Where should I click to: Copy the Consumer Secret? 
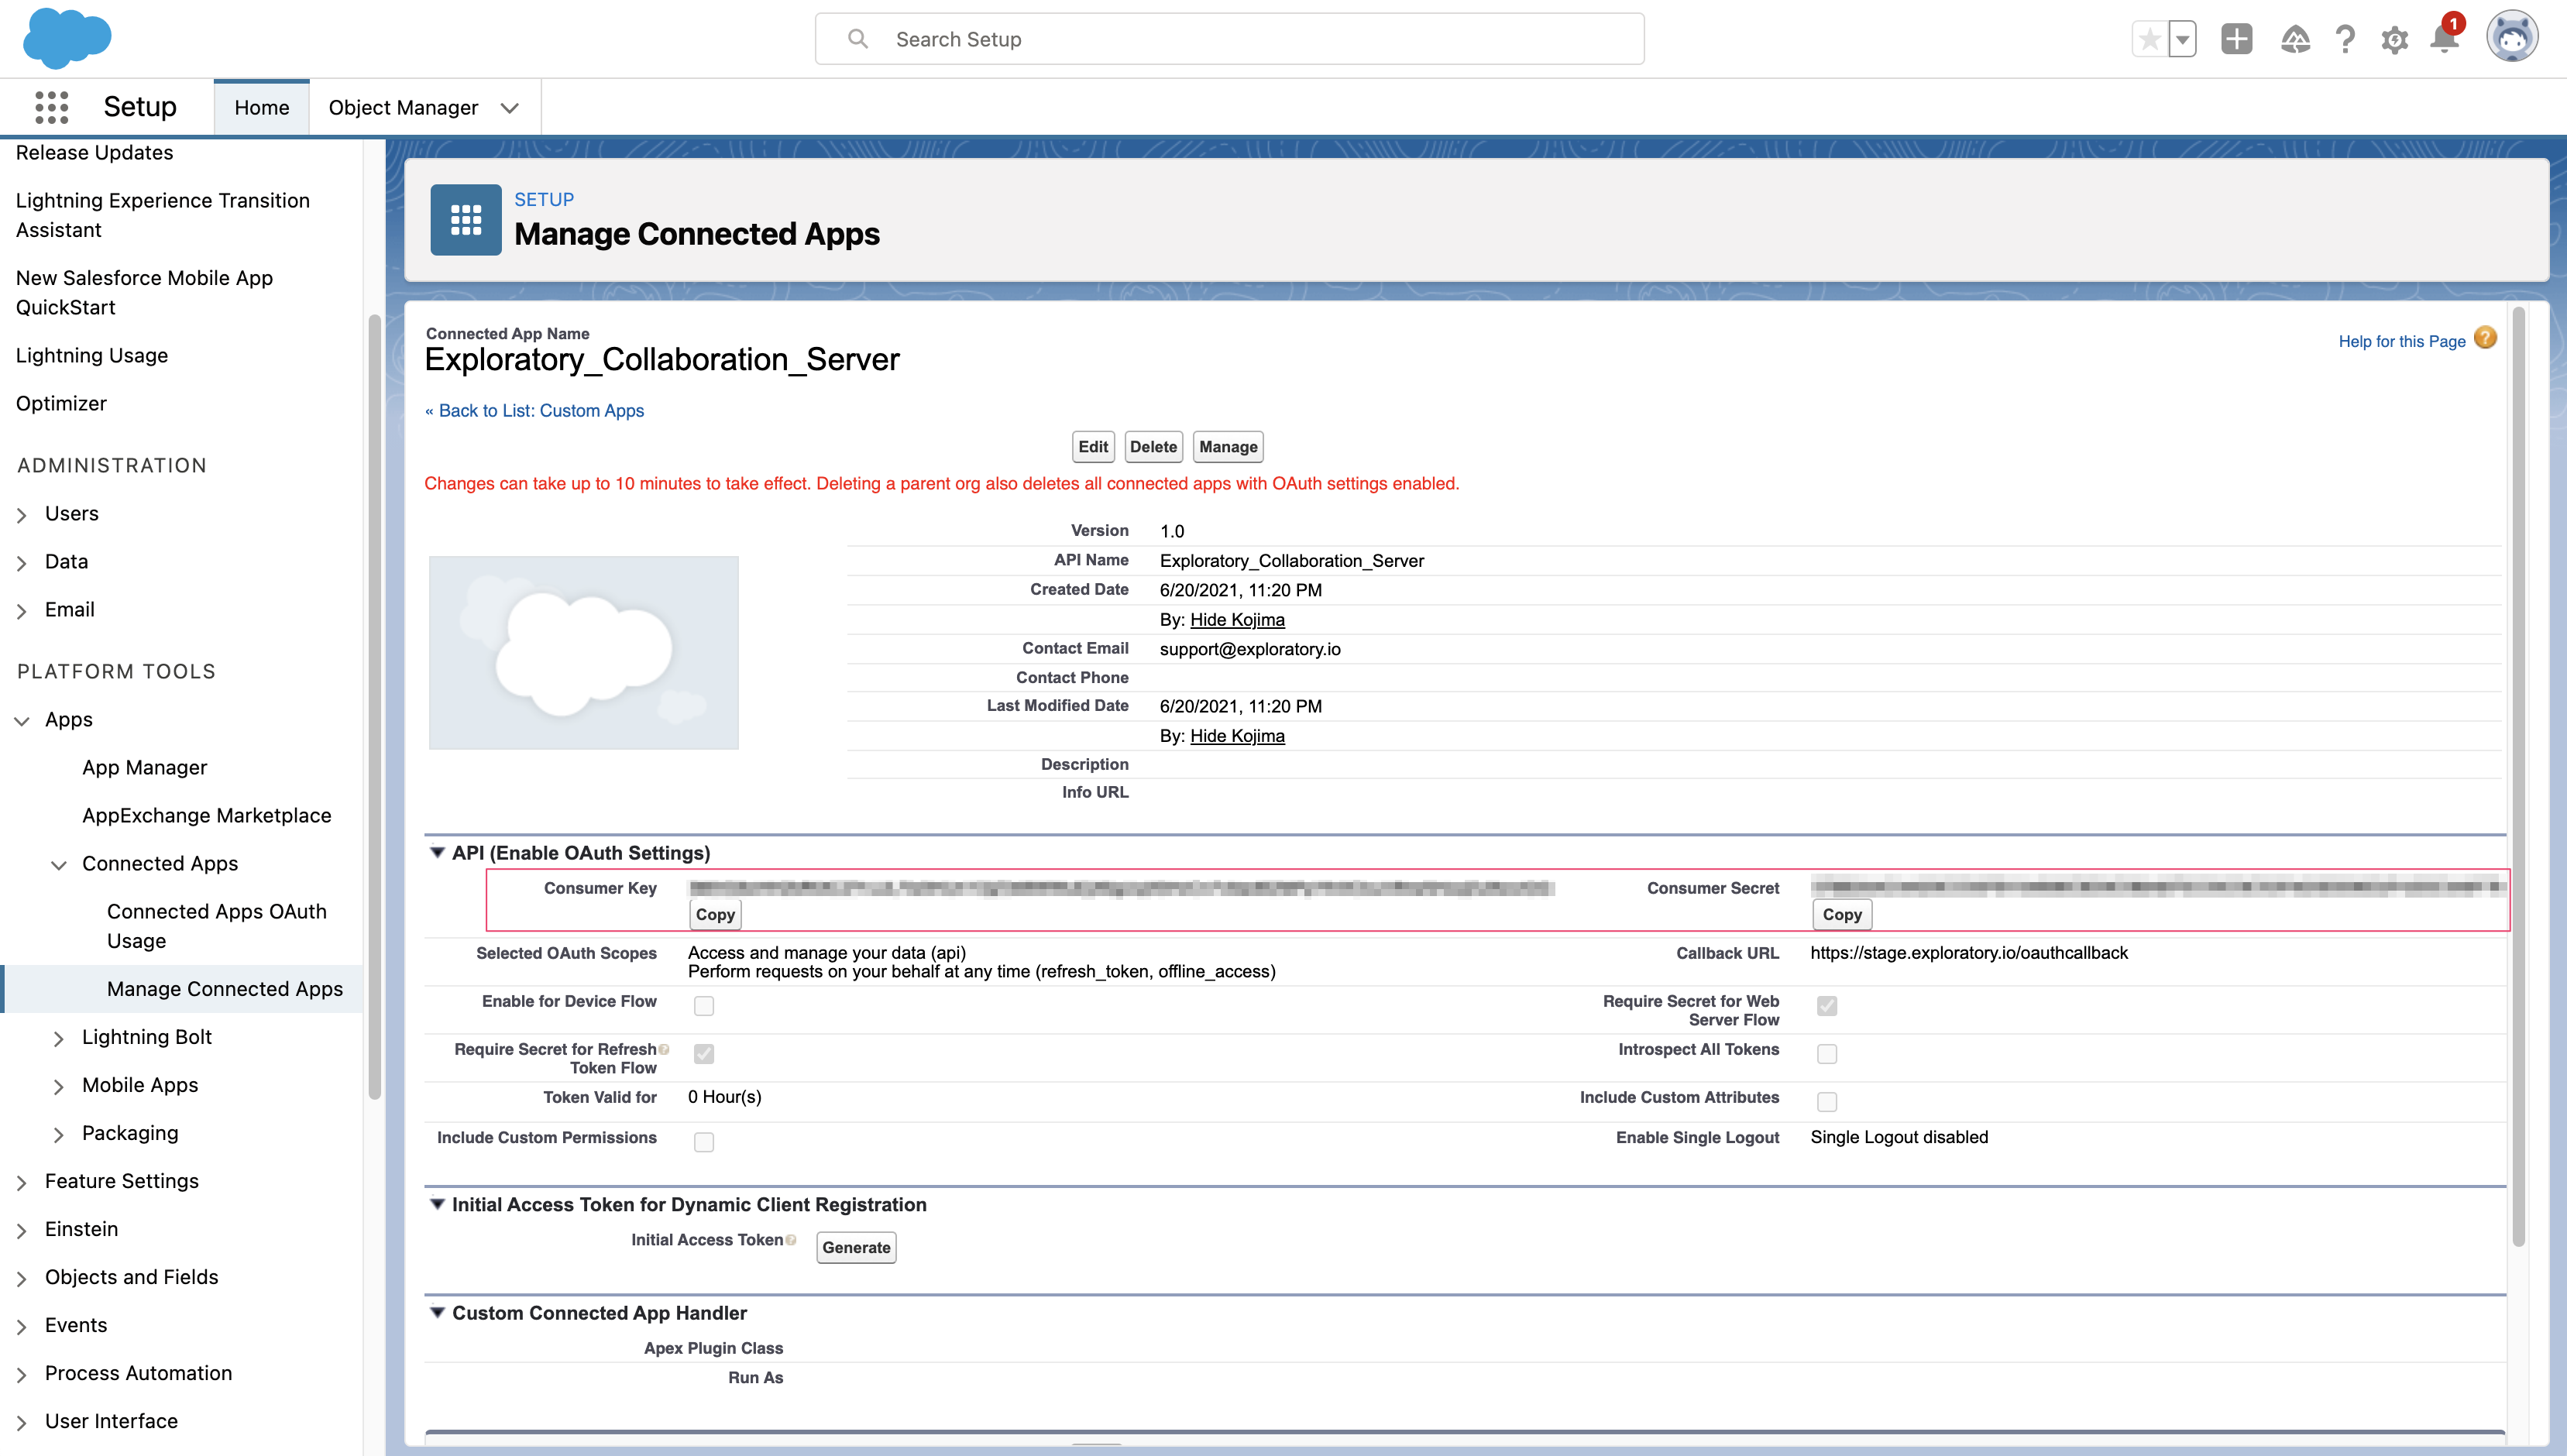point(1842,914)
